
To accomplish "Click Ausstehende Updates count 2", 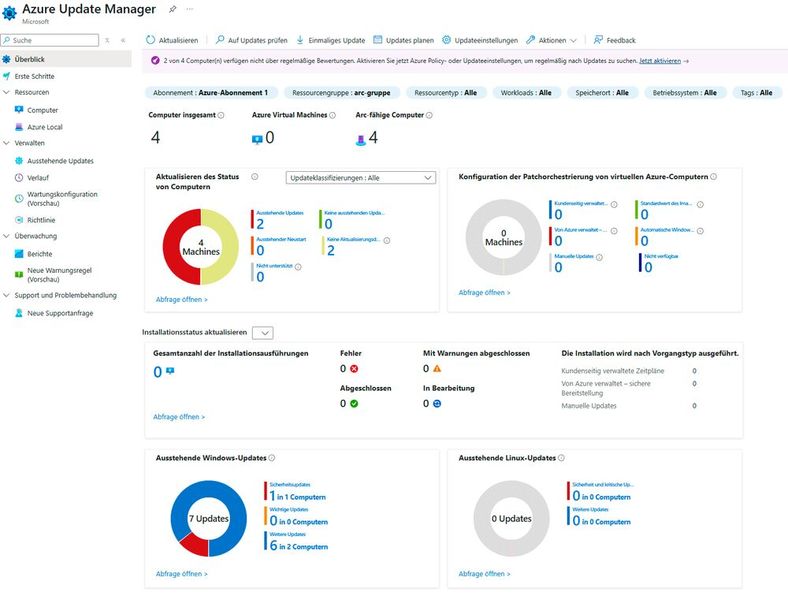I will pos(260,224).
